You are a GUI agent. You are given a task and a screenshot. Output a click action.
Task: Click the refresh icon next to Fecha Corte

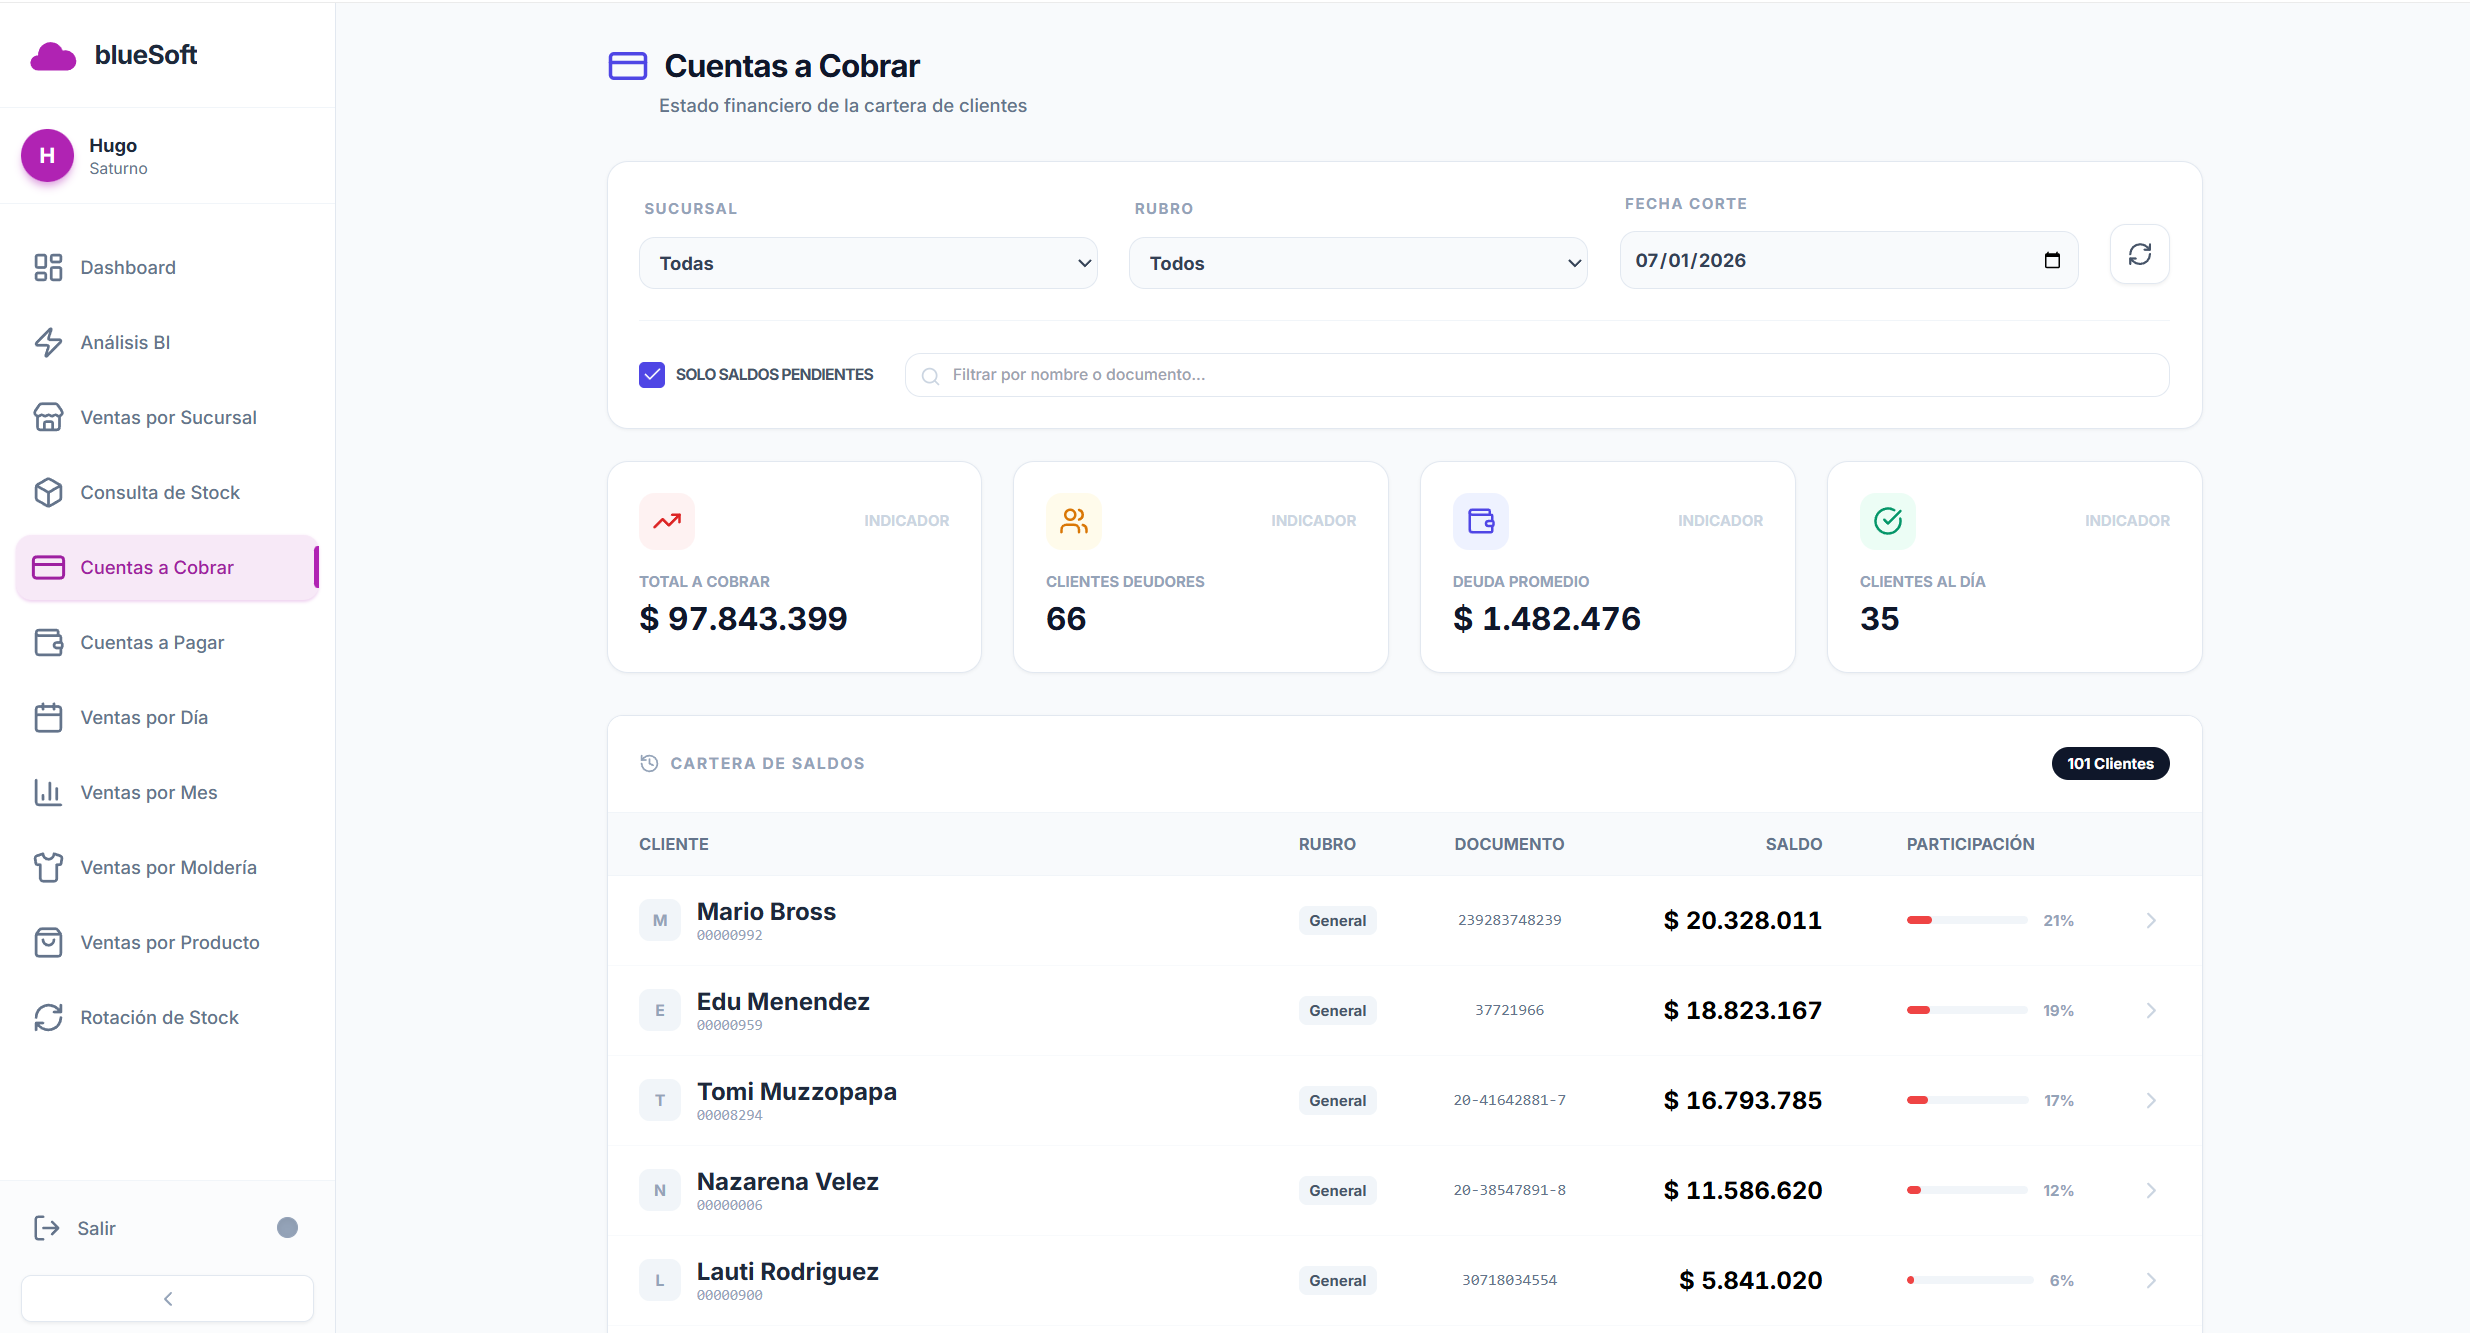(x=2139, y=255)
